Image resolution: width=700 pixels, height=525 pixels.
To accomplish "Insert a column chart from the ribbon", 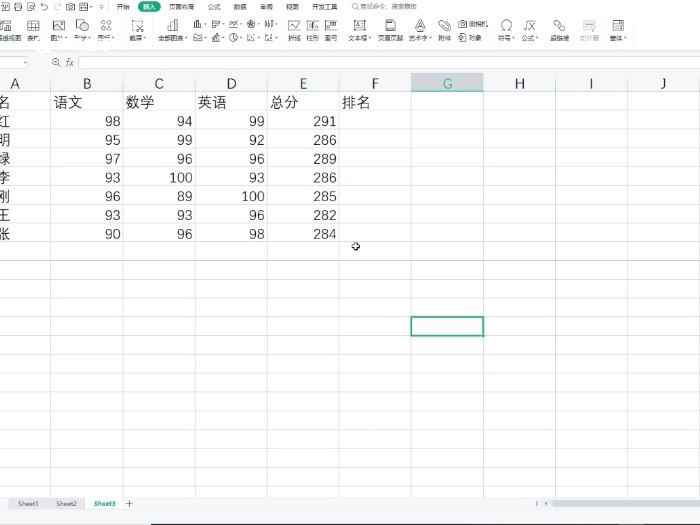I will pyautogui.click(x=197, y=24).
